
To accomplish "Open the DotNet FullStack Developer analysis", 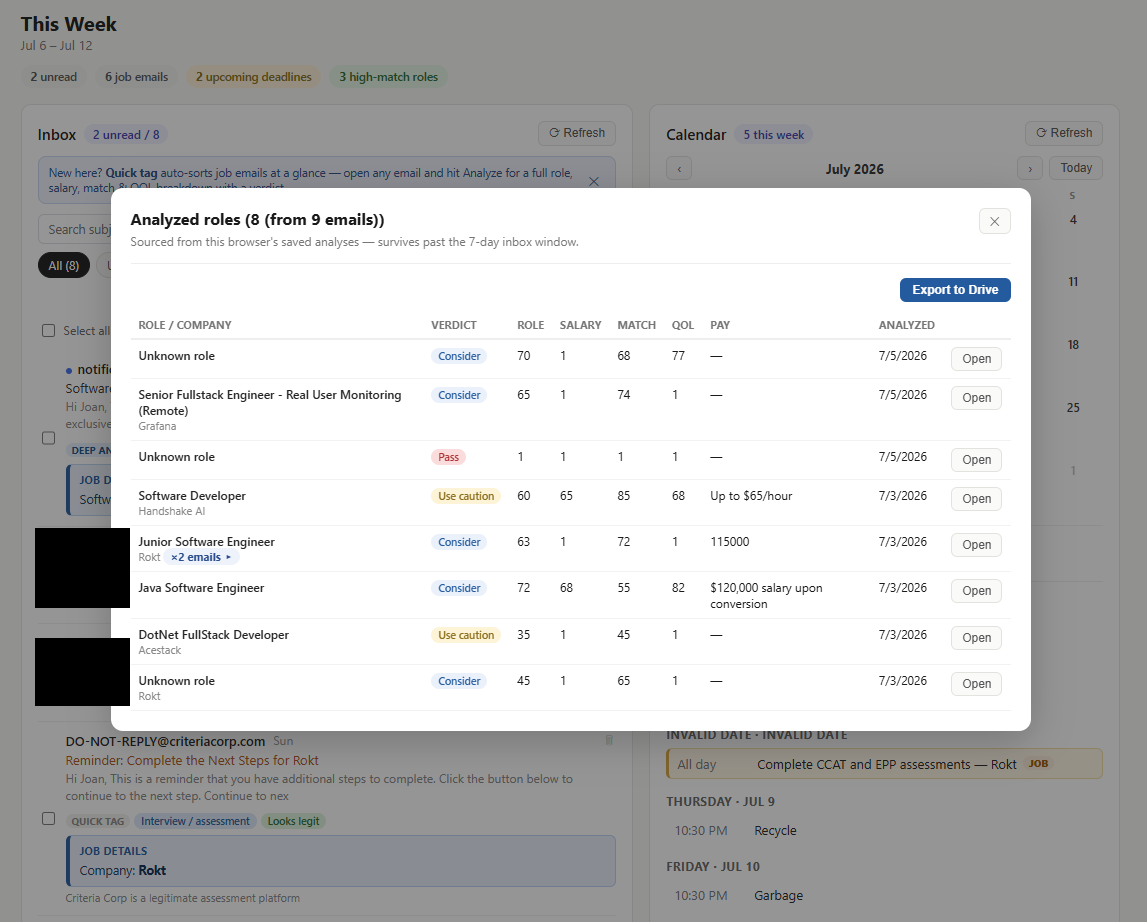I will tap(976, 637).
